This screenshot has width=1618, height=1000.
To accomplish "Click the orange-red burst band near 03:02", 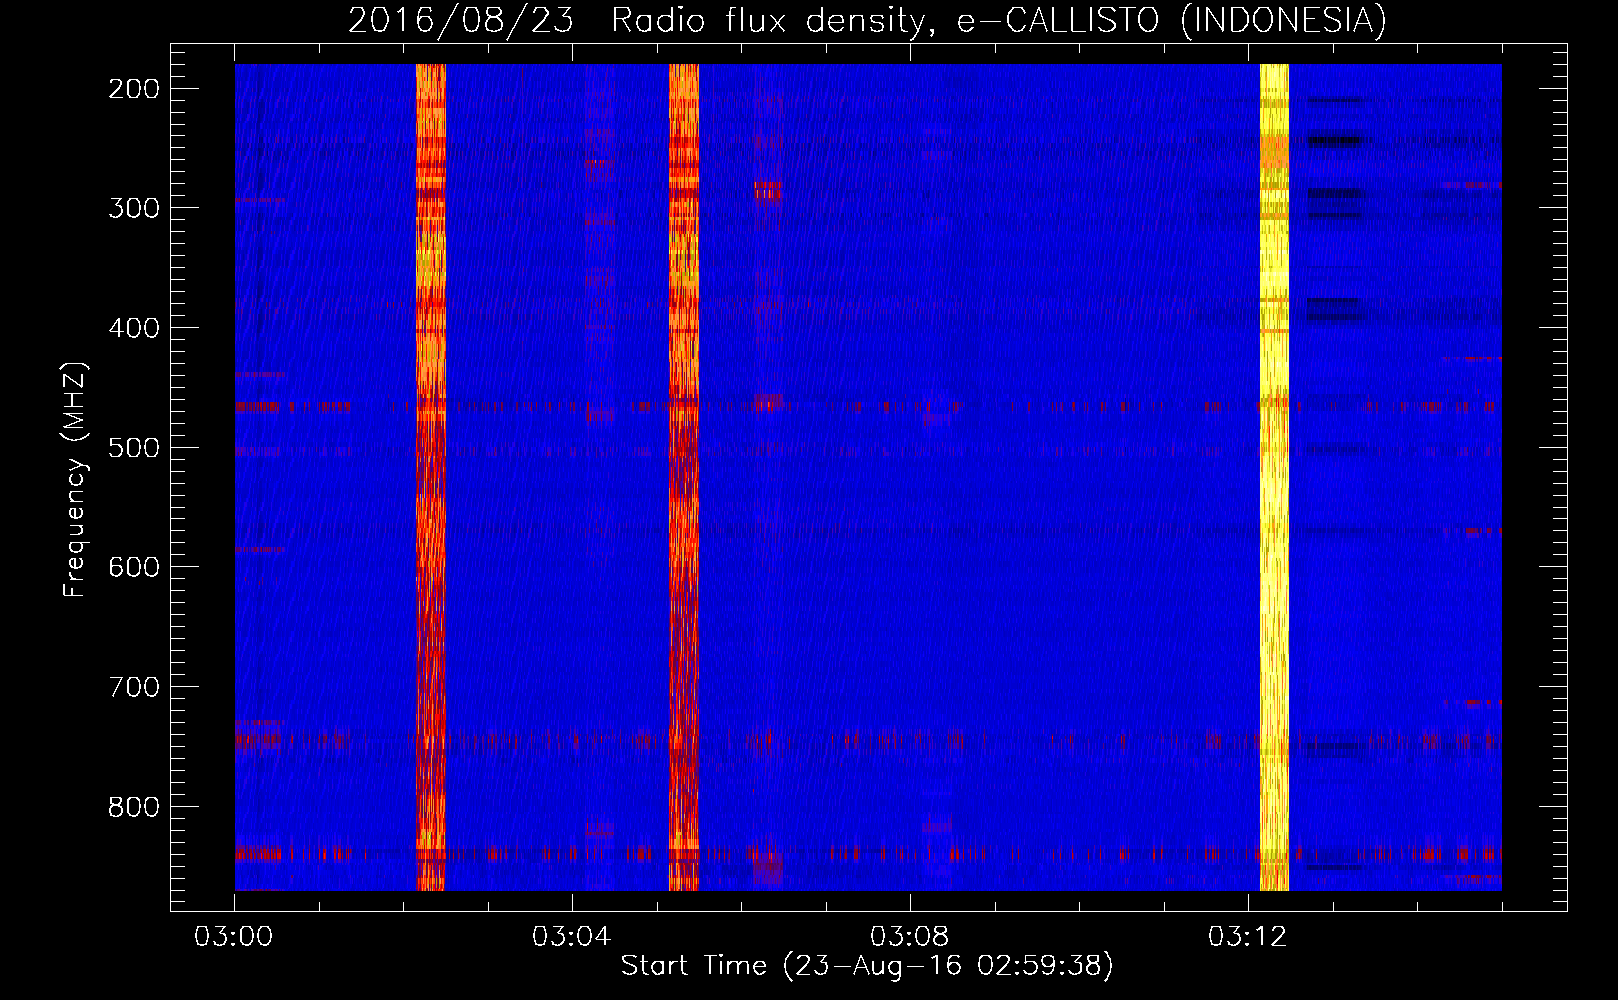I will pos(430,477).
